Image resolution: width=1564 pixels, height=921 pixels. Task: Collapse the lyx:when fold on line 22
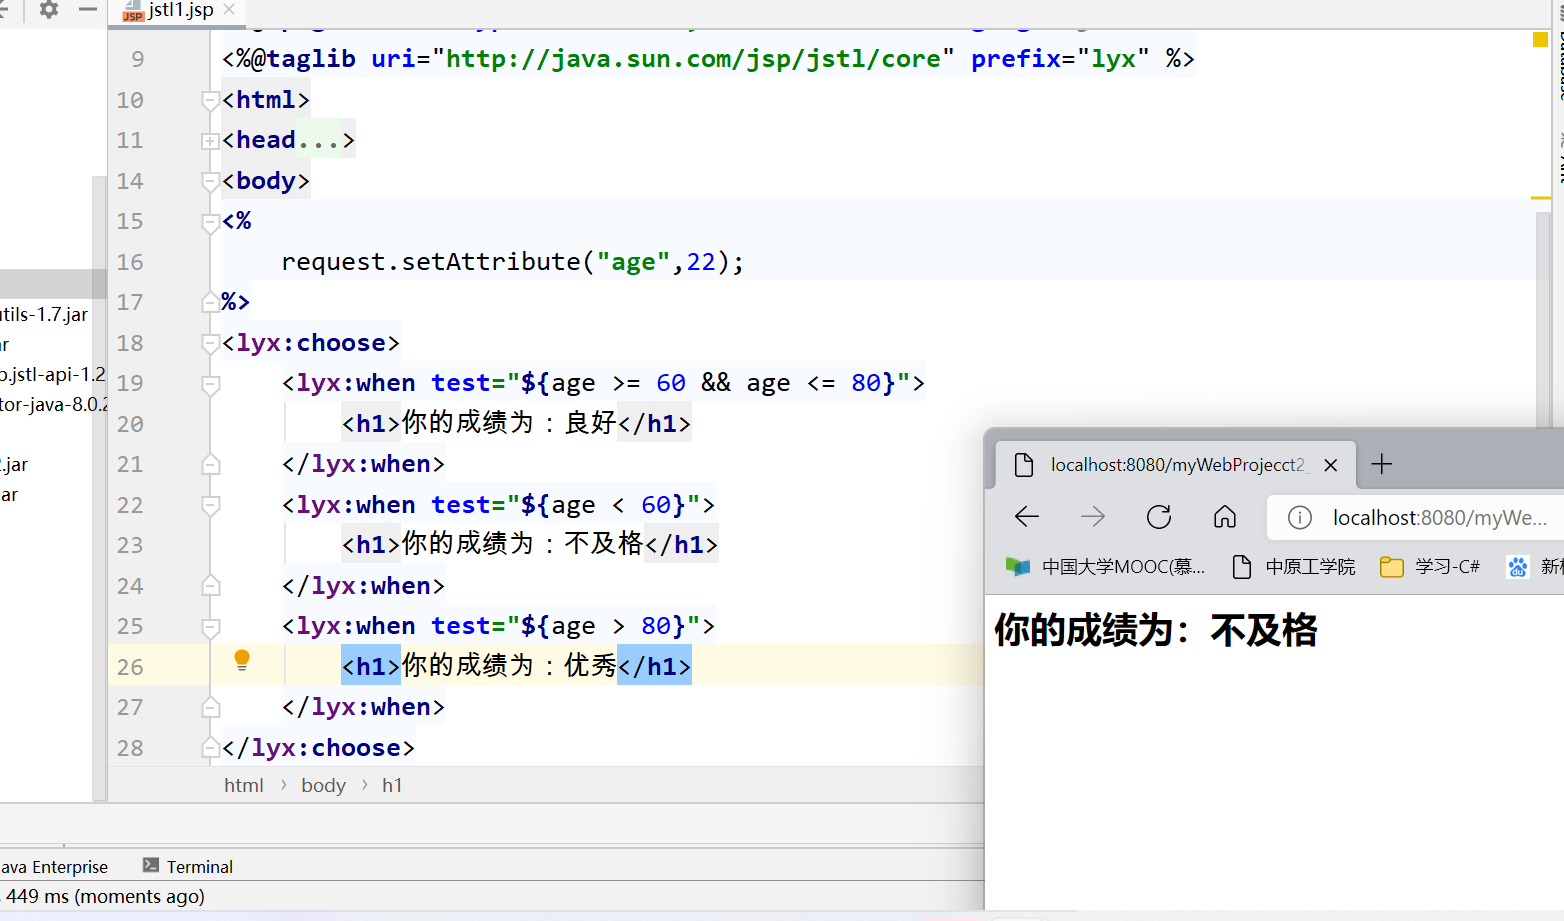coord(210,505)
